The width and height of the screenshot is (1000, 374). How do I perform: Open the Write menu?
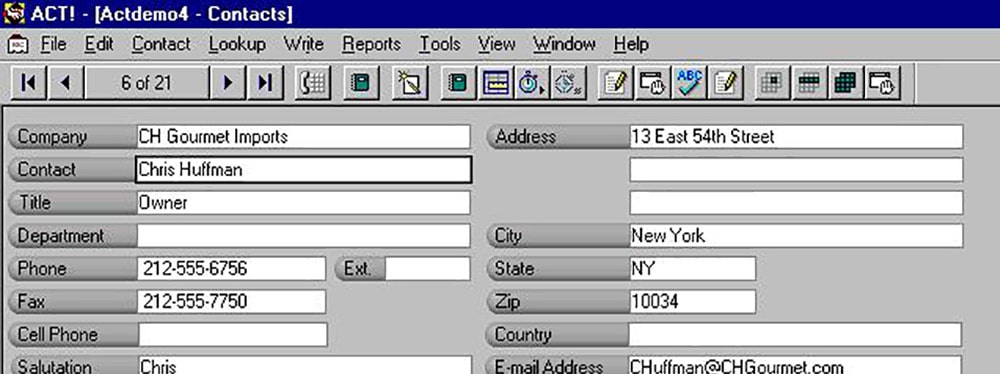pos(304,44)
